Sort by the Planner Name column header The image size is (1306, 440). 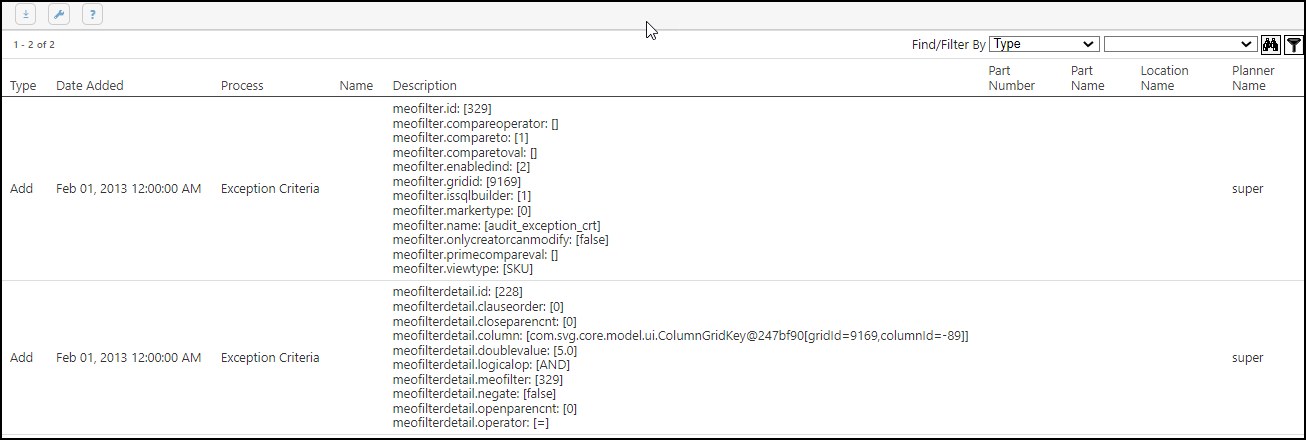pyautogui.click(x=1253, y=78)
